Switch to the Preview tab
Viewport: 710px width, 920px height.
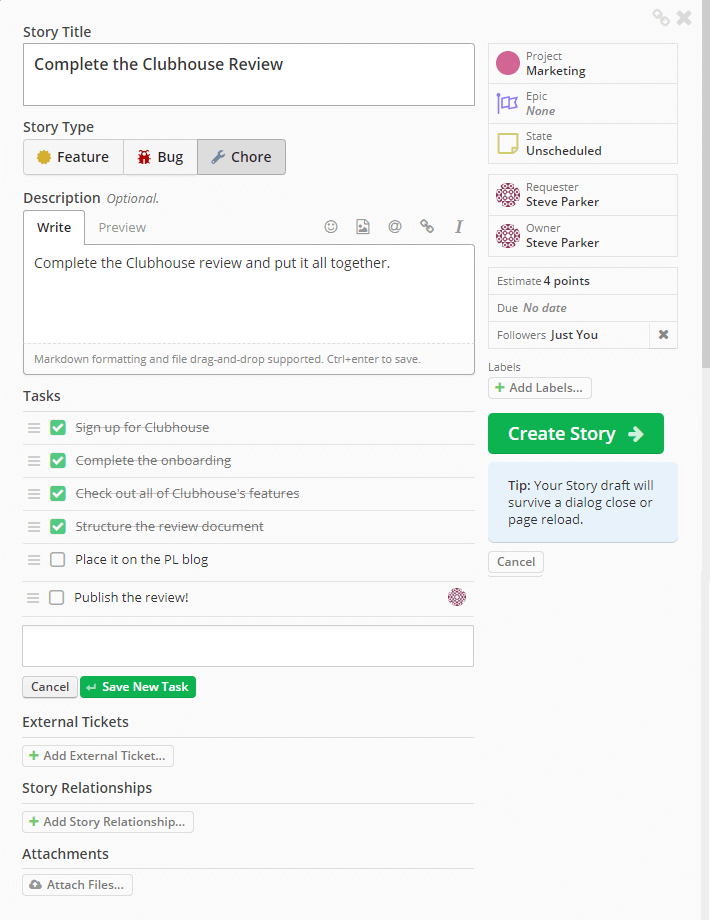pos(122,227)
